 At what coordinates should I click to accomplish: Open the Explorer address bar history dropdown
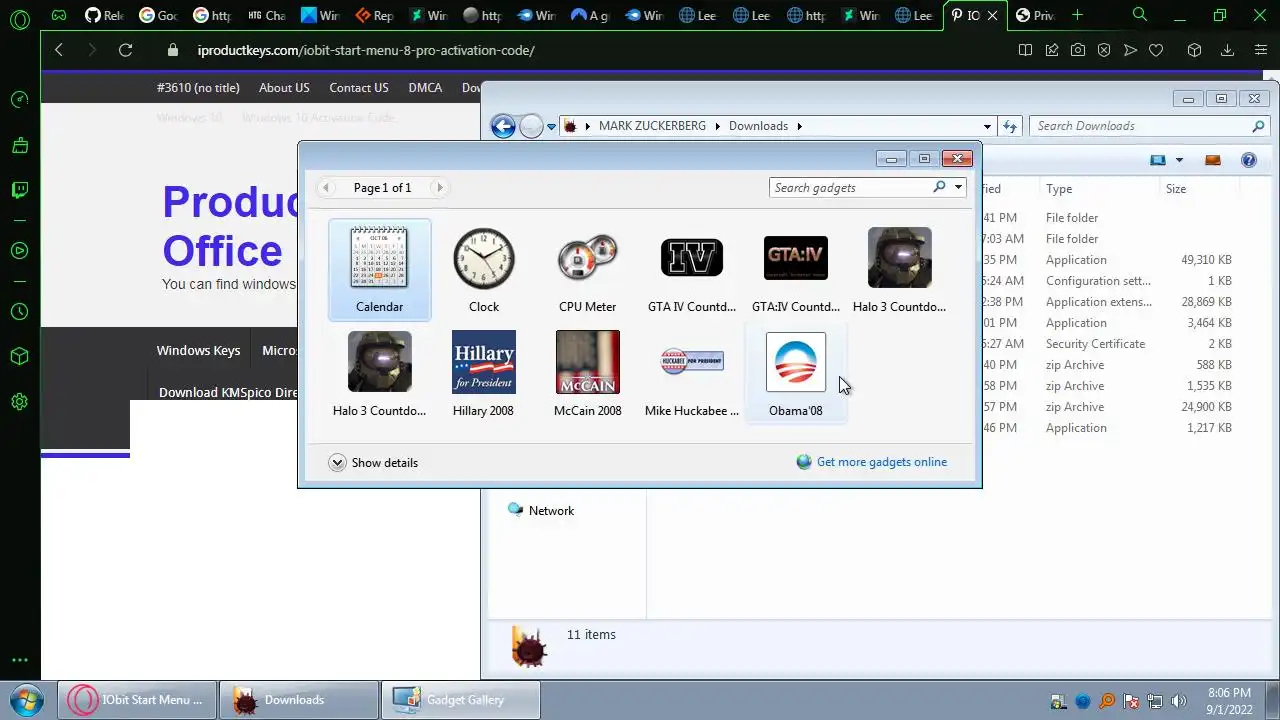[987, 126]
